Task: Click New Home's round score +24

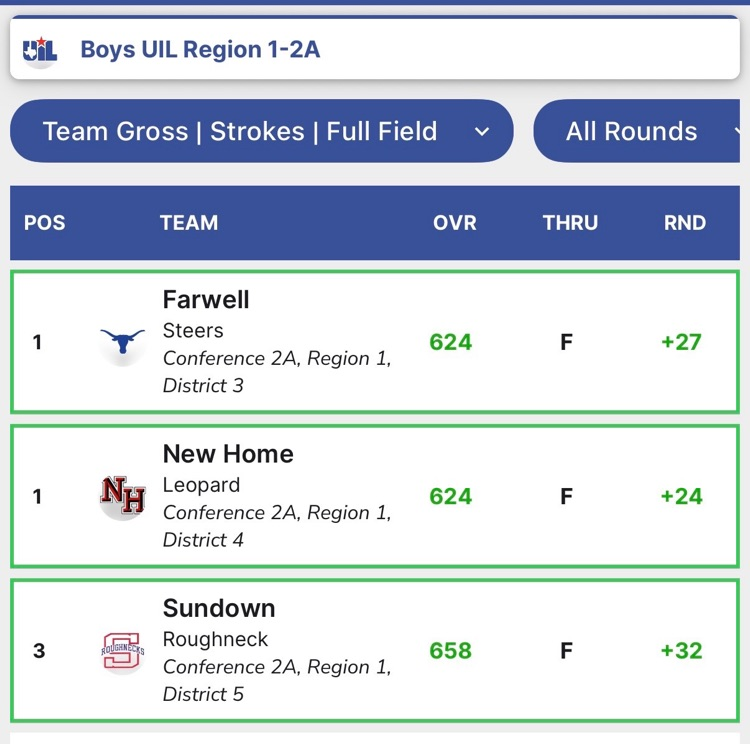Action: pyautogui.click(x=681, y=496)
